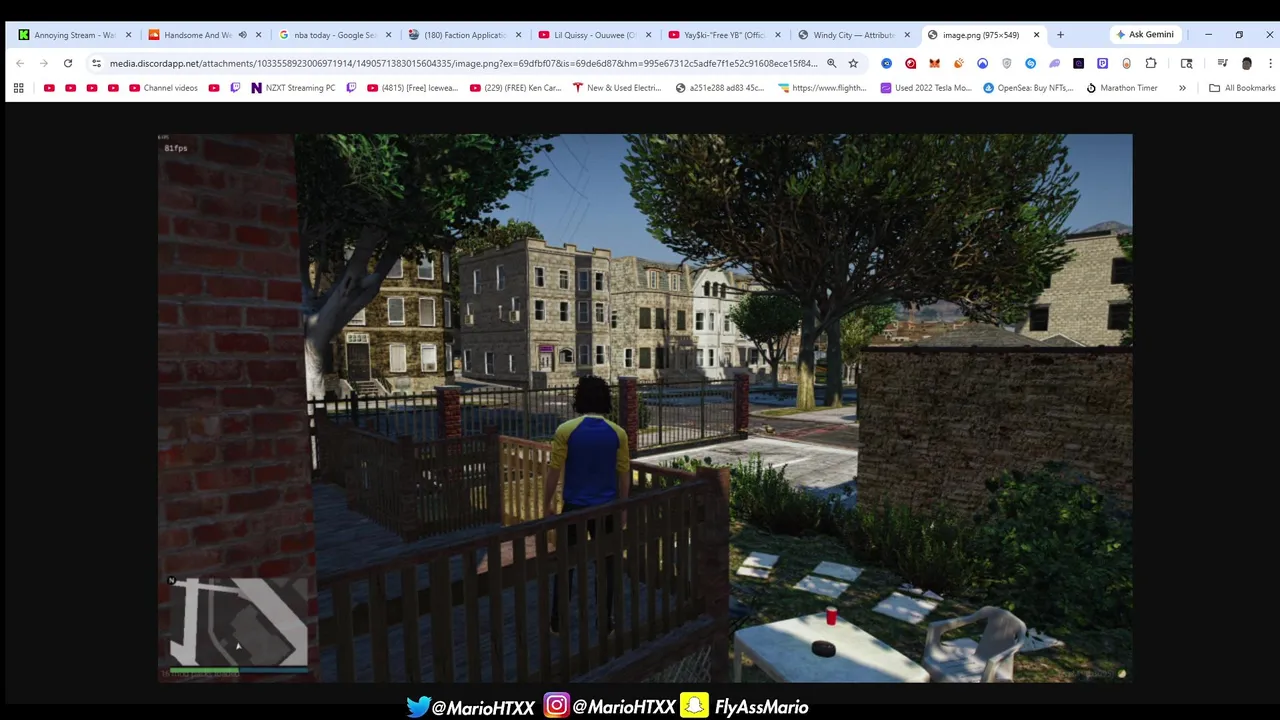Open the red circular extension icon
This screenshot has width=1280, height=720.
click(910, 63)
